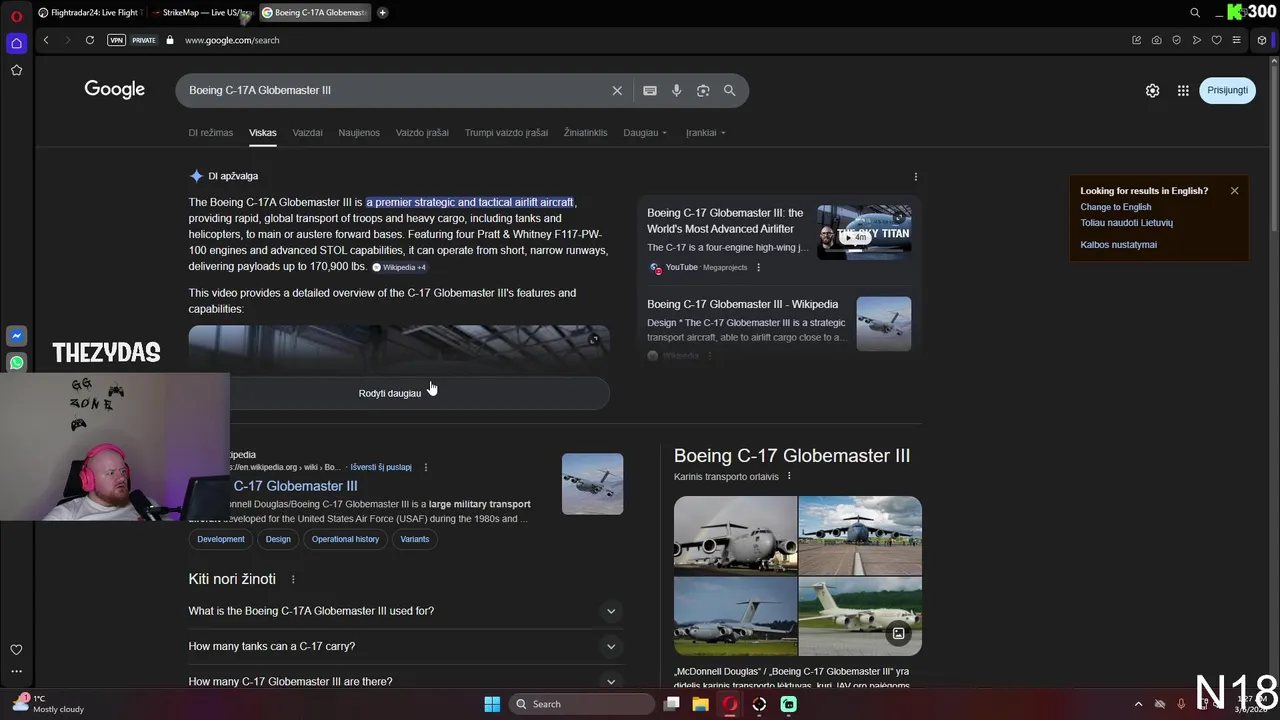Start voice search with microphone

[x=677, y=90]
